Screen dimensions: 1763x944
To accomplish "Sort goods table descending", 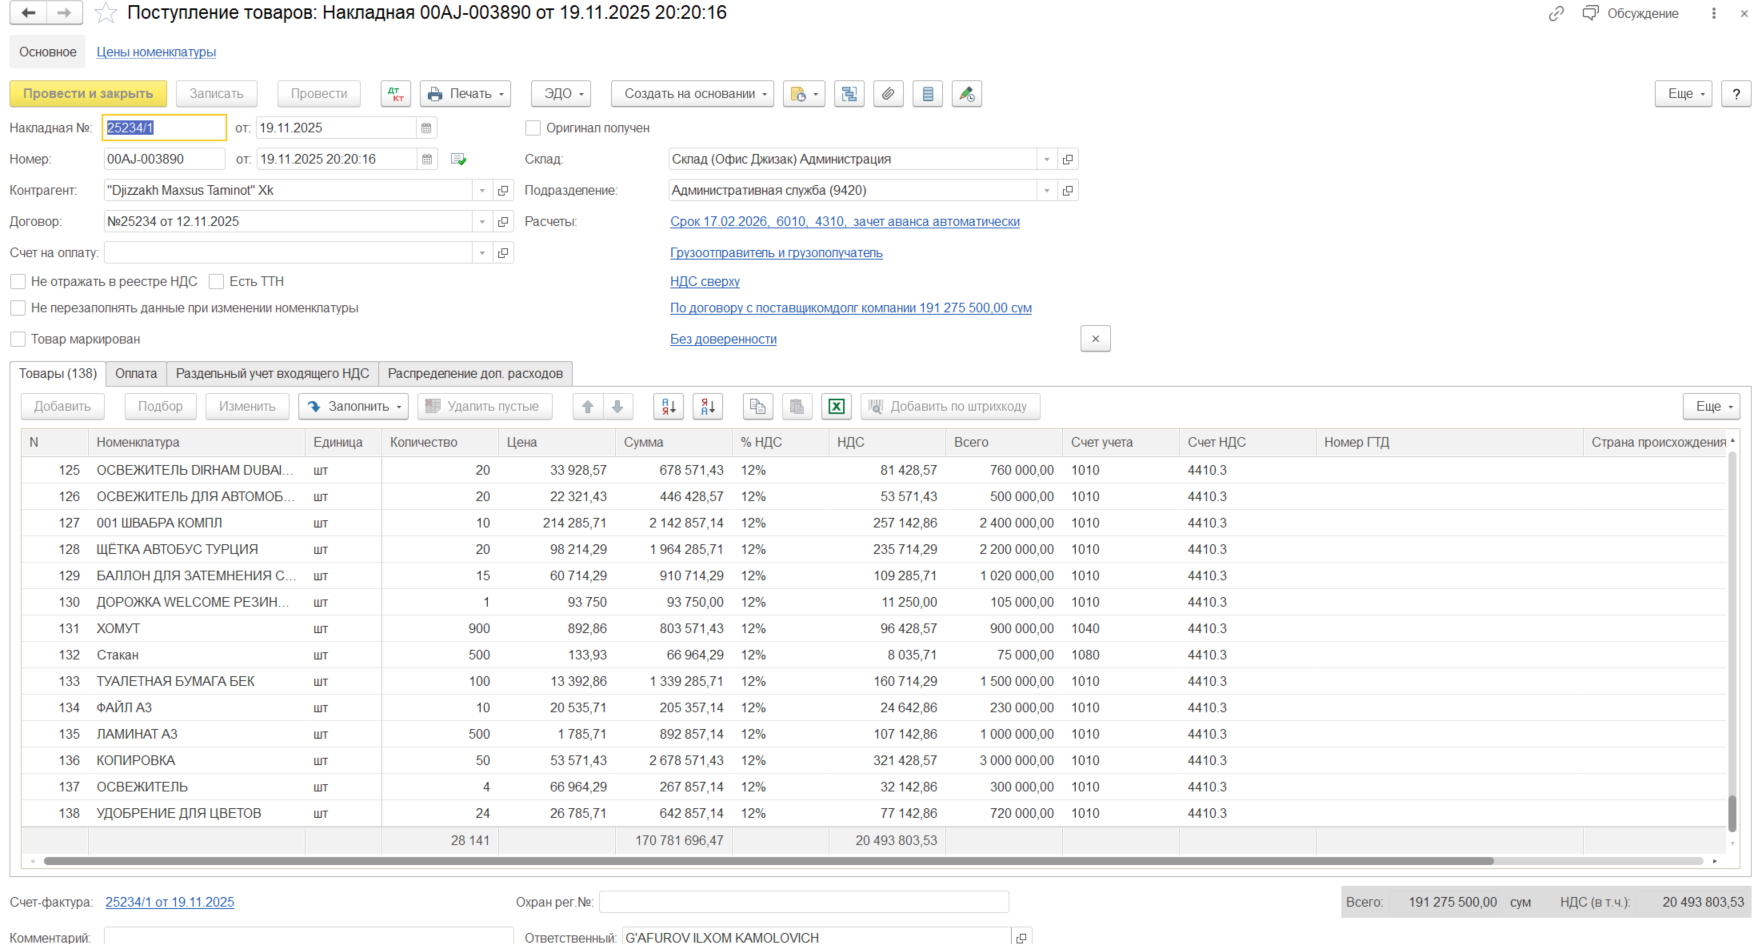I will [708, 406].
